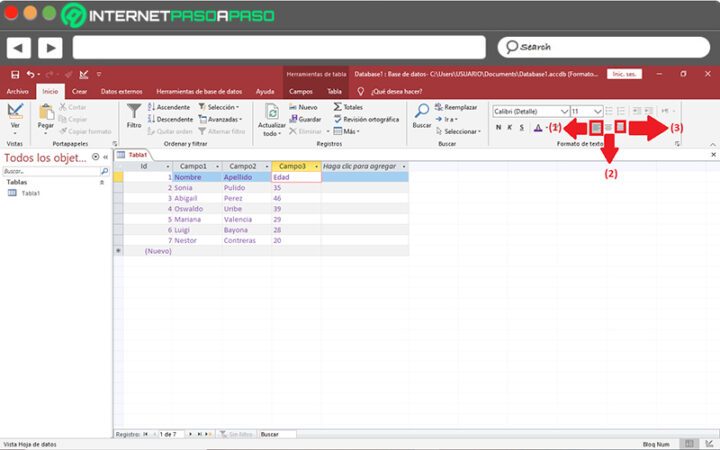Click the Filtro funnel icon
Image resolution: width=720 pixels, height=450 pixels.
click(x=134, y=111)
